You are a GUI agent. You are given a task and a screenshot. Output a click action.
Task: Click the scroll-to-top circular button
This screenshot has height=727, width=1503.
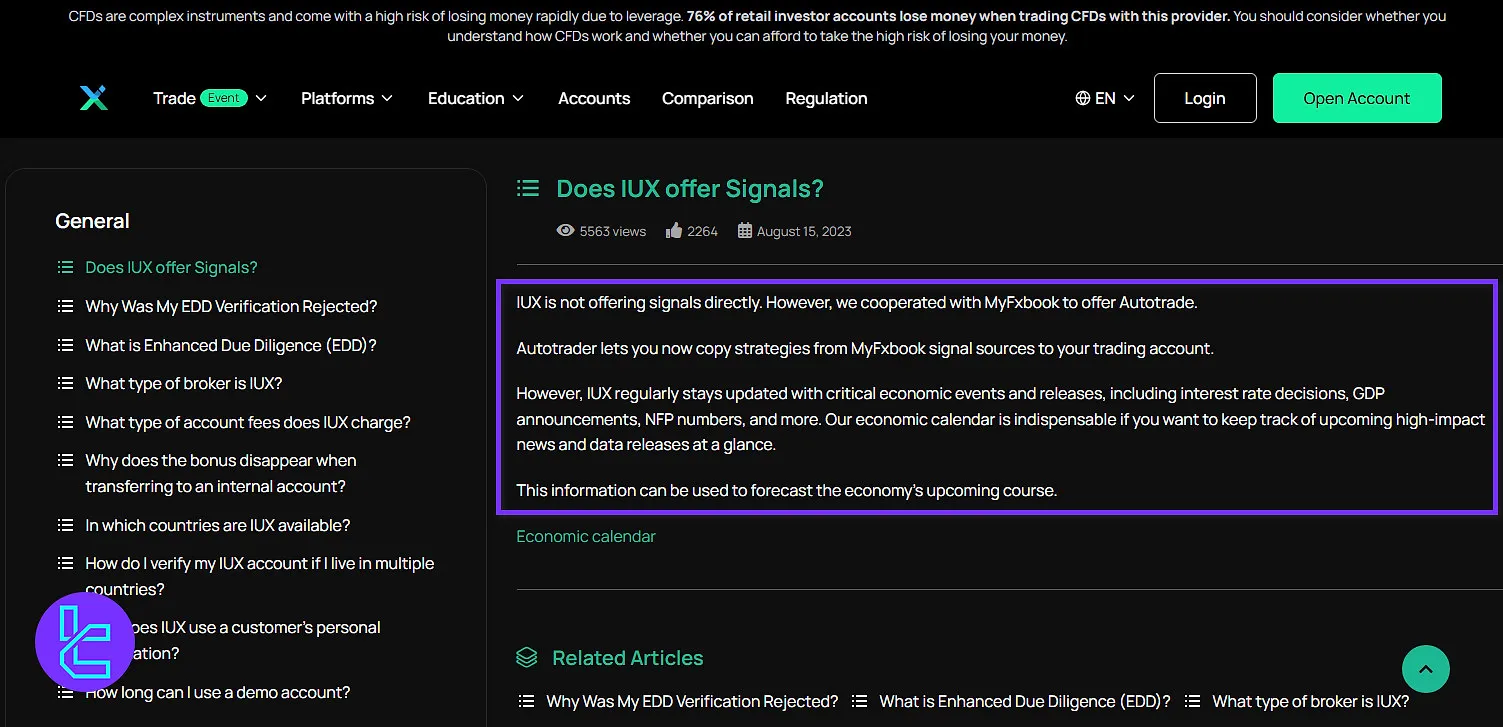pyautogui.click(x=1425, y=668)
